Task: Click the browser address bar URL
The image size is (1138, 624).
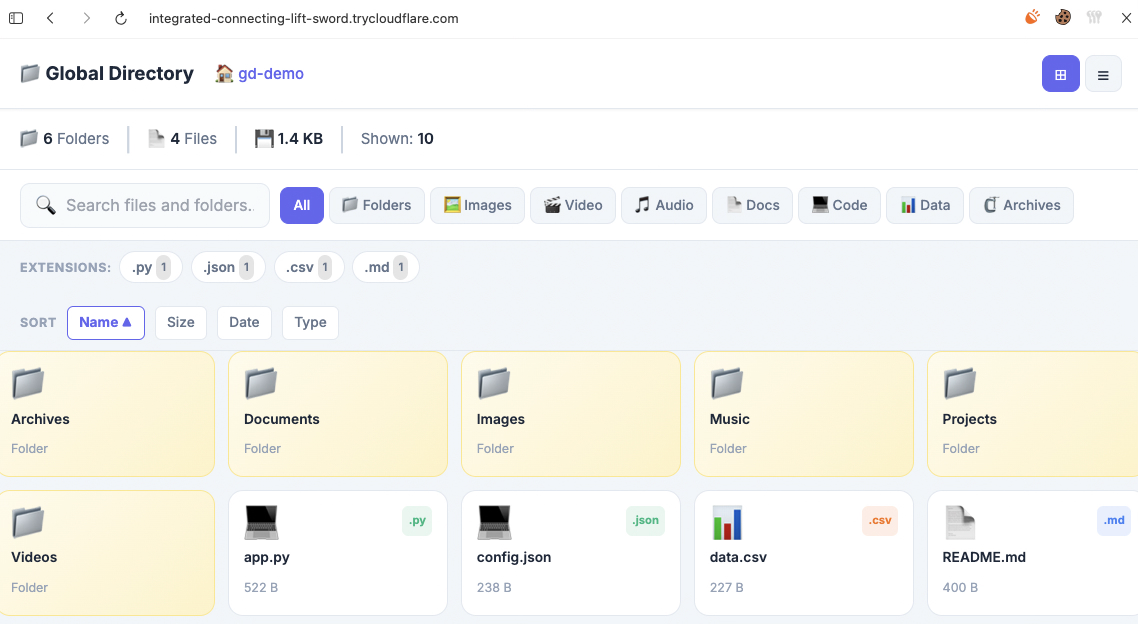Action: pos(303,19)
